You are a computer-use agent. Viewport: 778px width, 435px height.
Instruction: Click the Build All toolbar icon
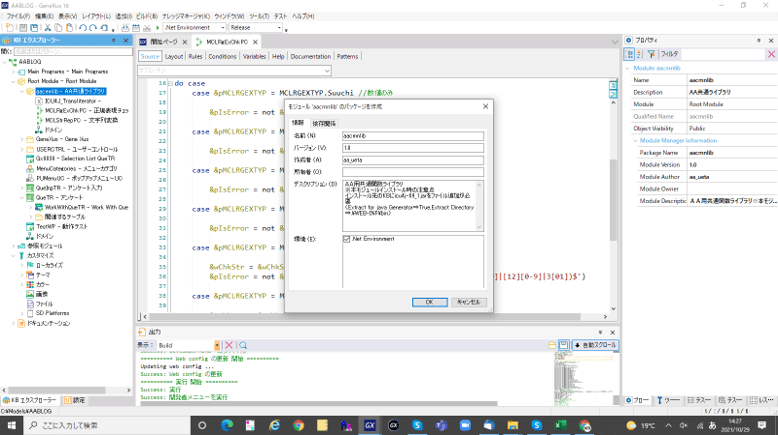(x=125, y=28)
